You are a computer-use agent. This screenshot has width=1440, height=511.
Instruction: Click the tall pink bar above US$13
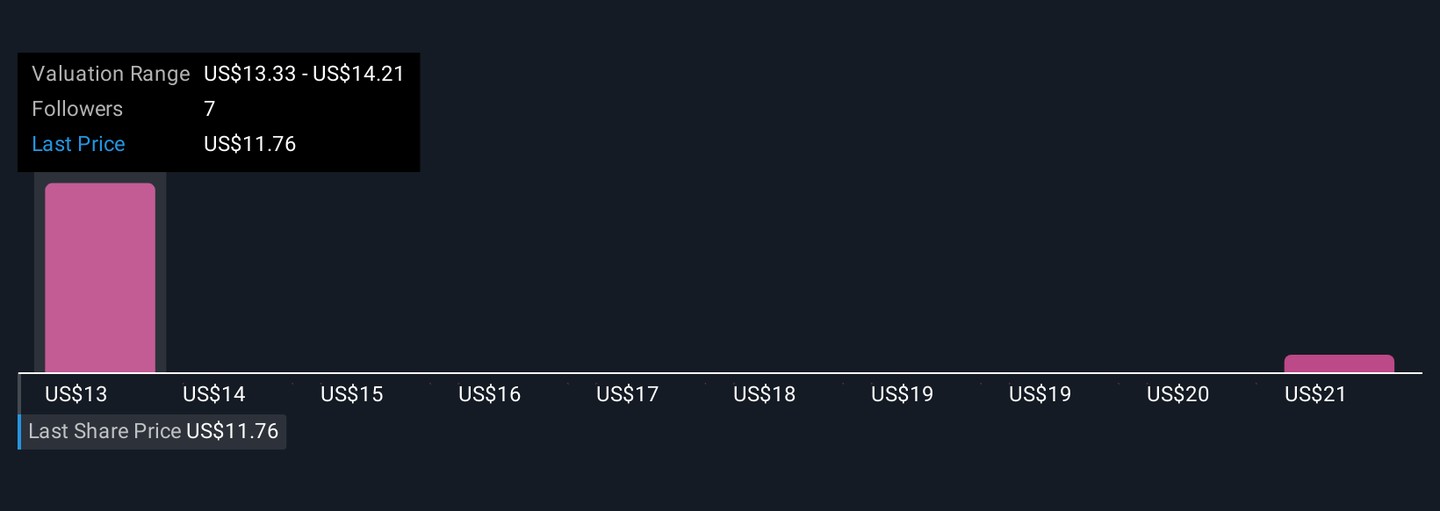tap(100, 278)
